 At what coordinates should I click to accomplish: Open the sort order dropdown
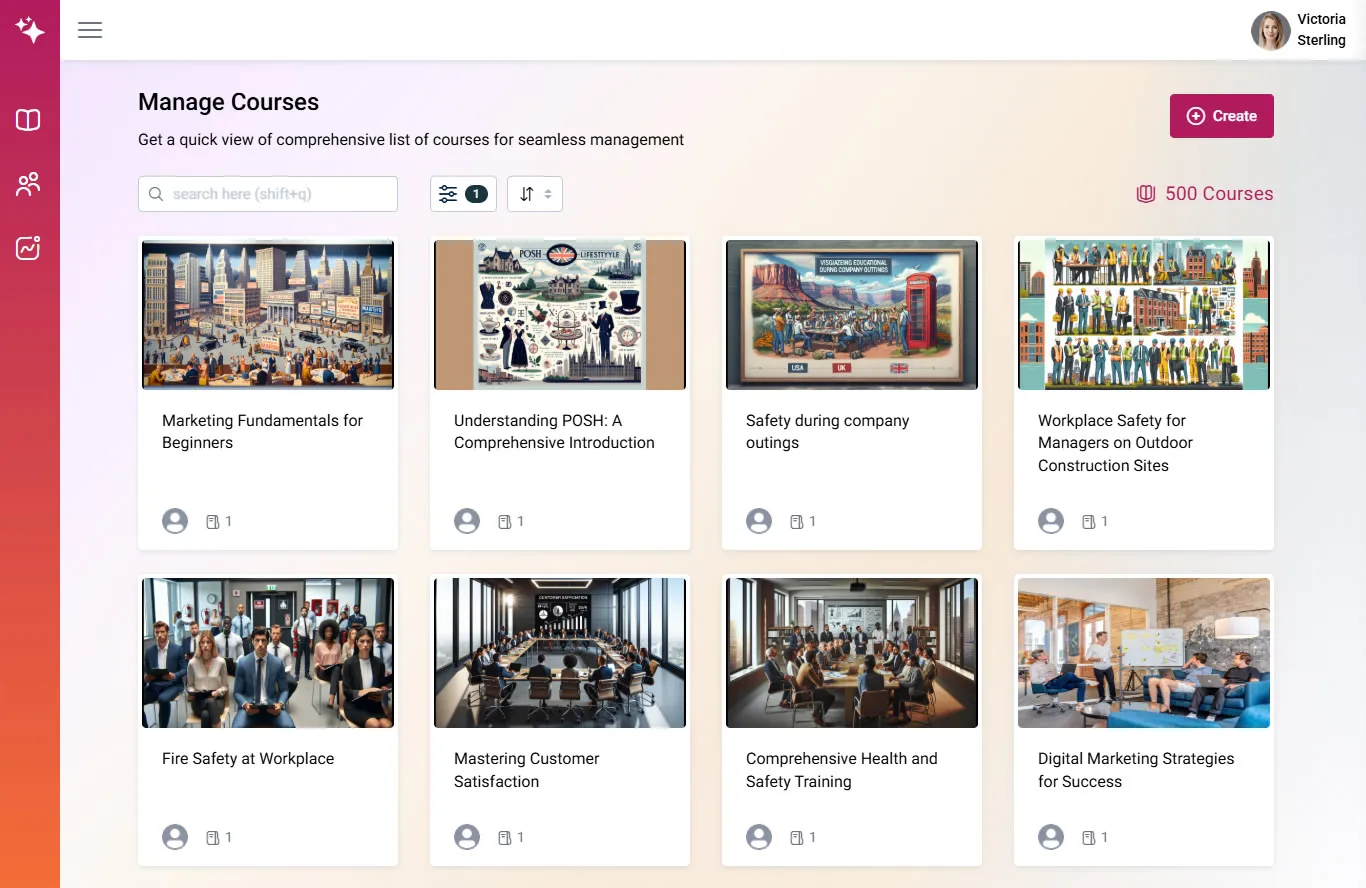click(x=535, y=194)
